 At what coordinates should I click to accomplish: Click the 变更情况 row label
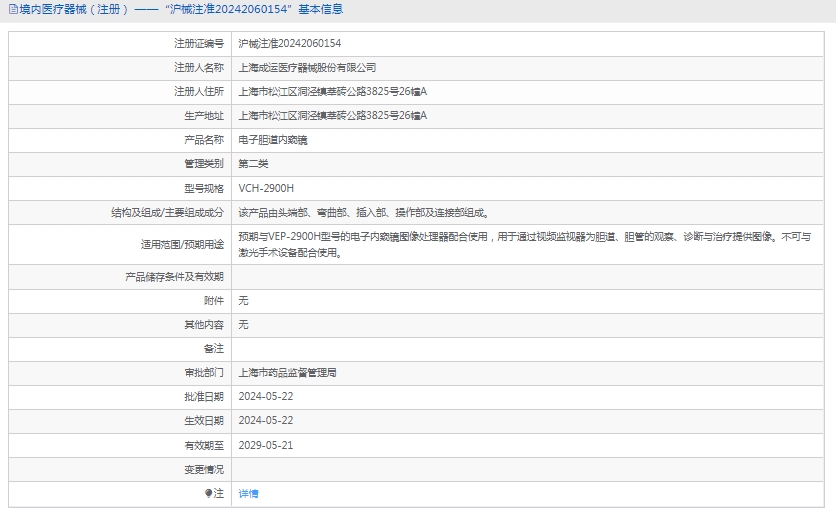point(203,469)
